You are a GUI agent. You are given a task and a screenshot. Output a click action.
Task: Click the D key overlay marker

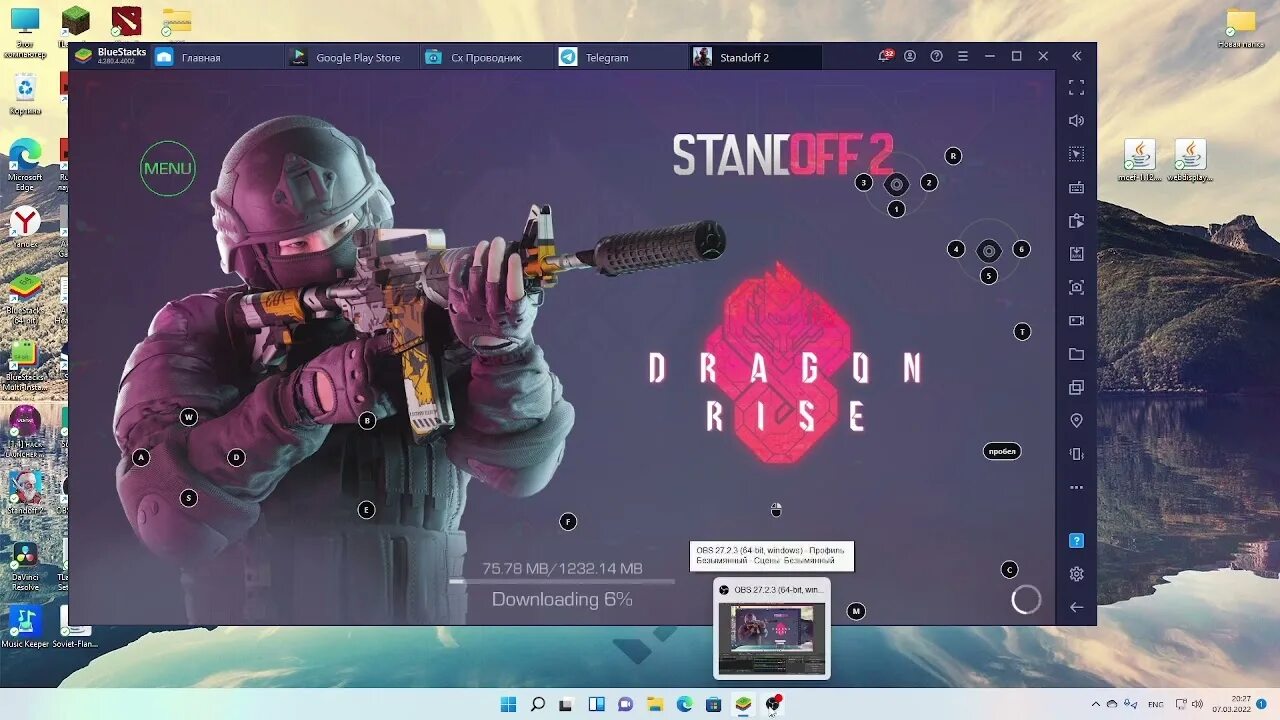click(236, 457)
